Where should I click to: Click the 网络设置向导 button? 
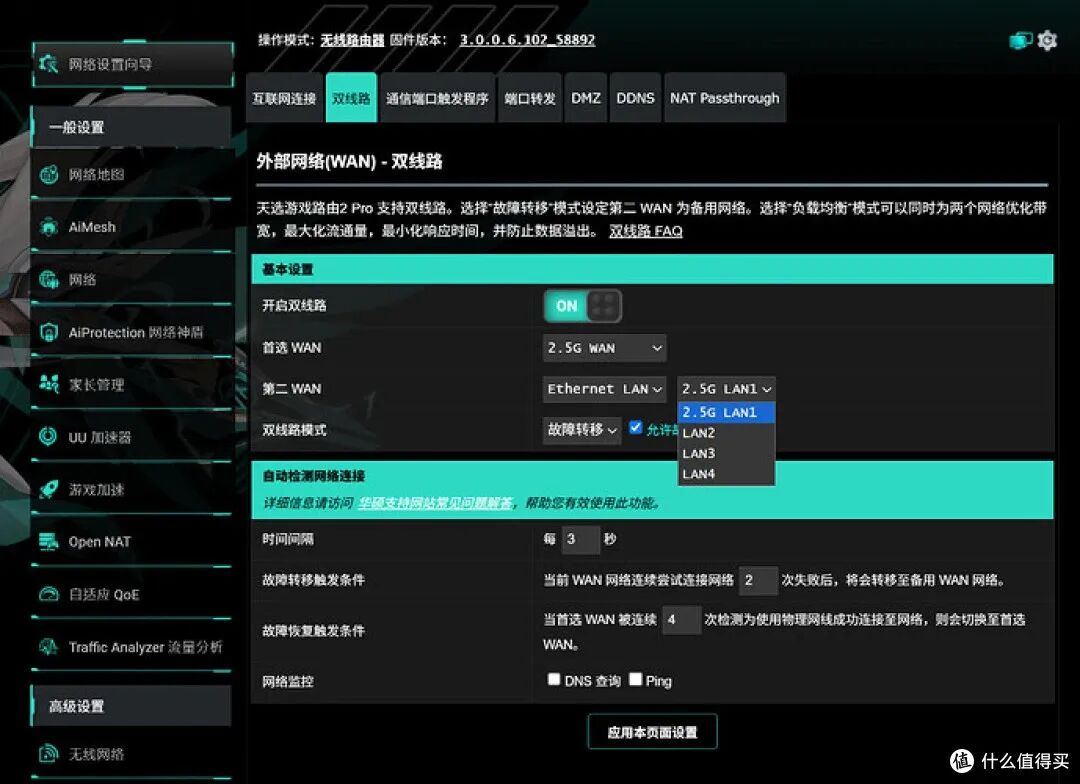coord(133,64)
